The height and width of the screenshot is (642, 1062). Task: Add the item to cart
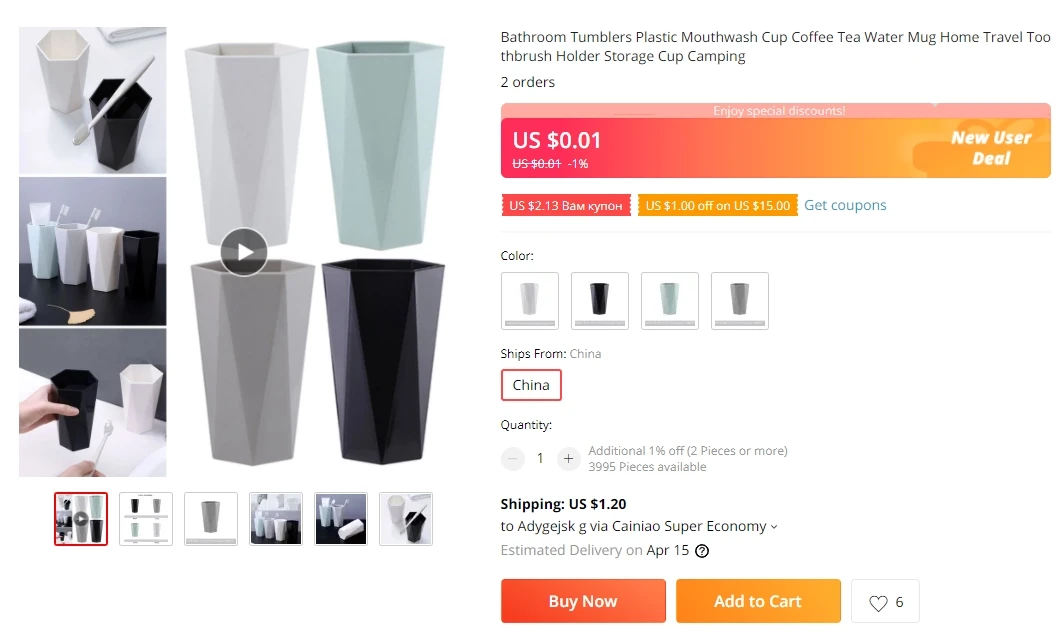[x=757, y=601]
